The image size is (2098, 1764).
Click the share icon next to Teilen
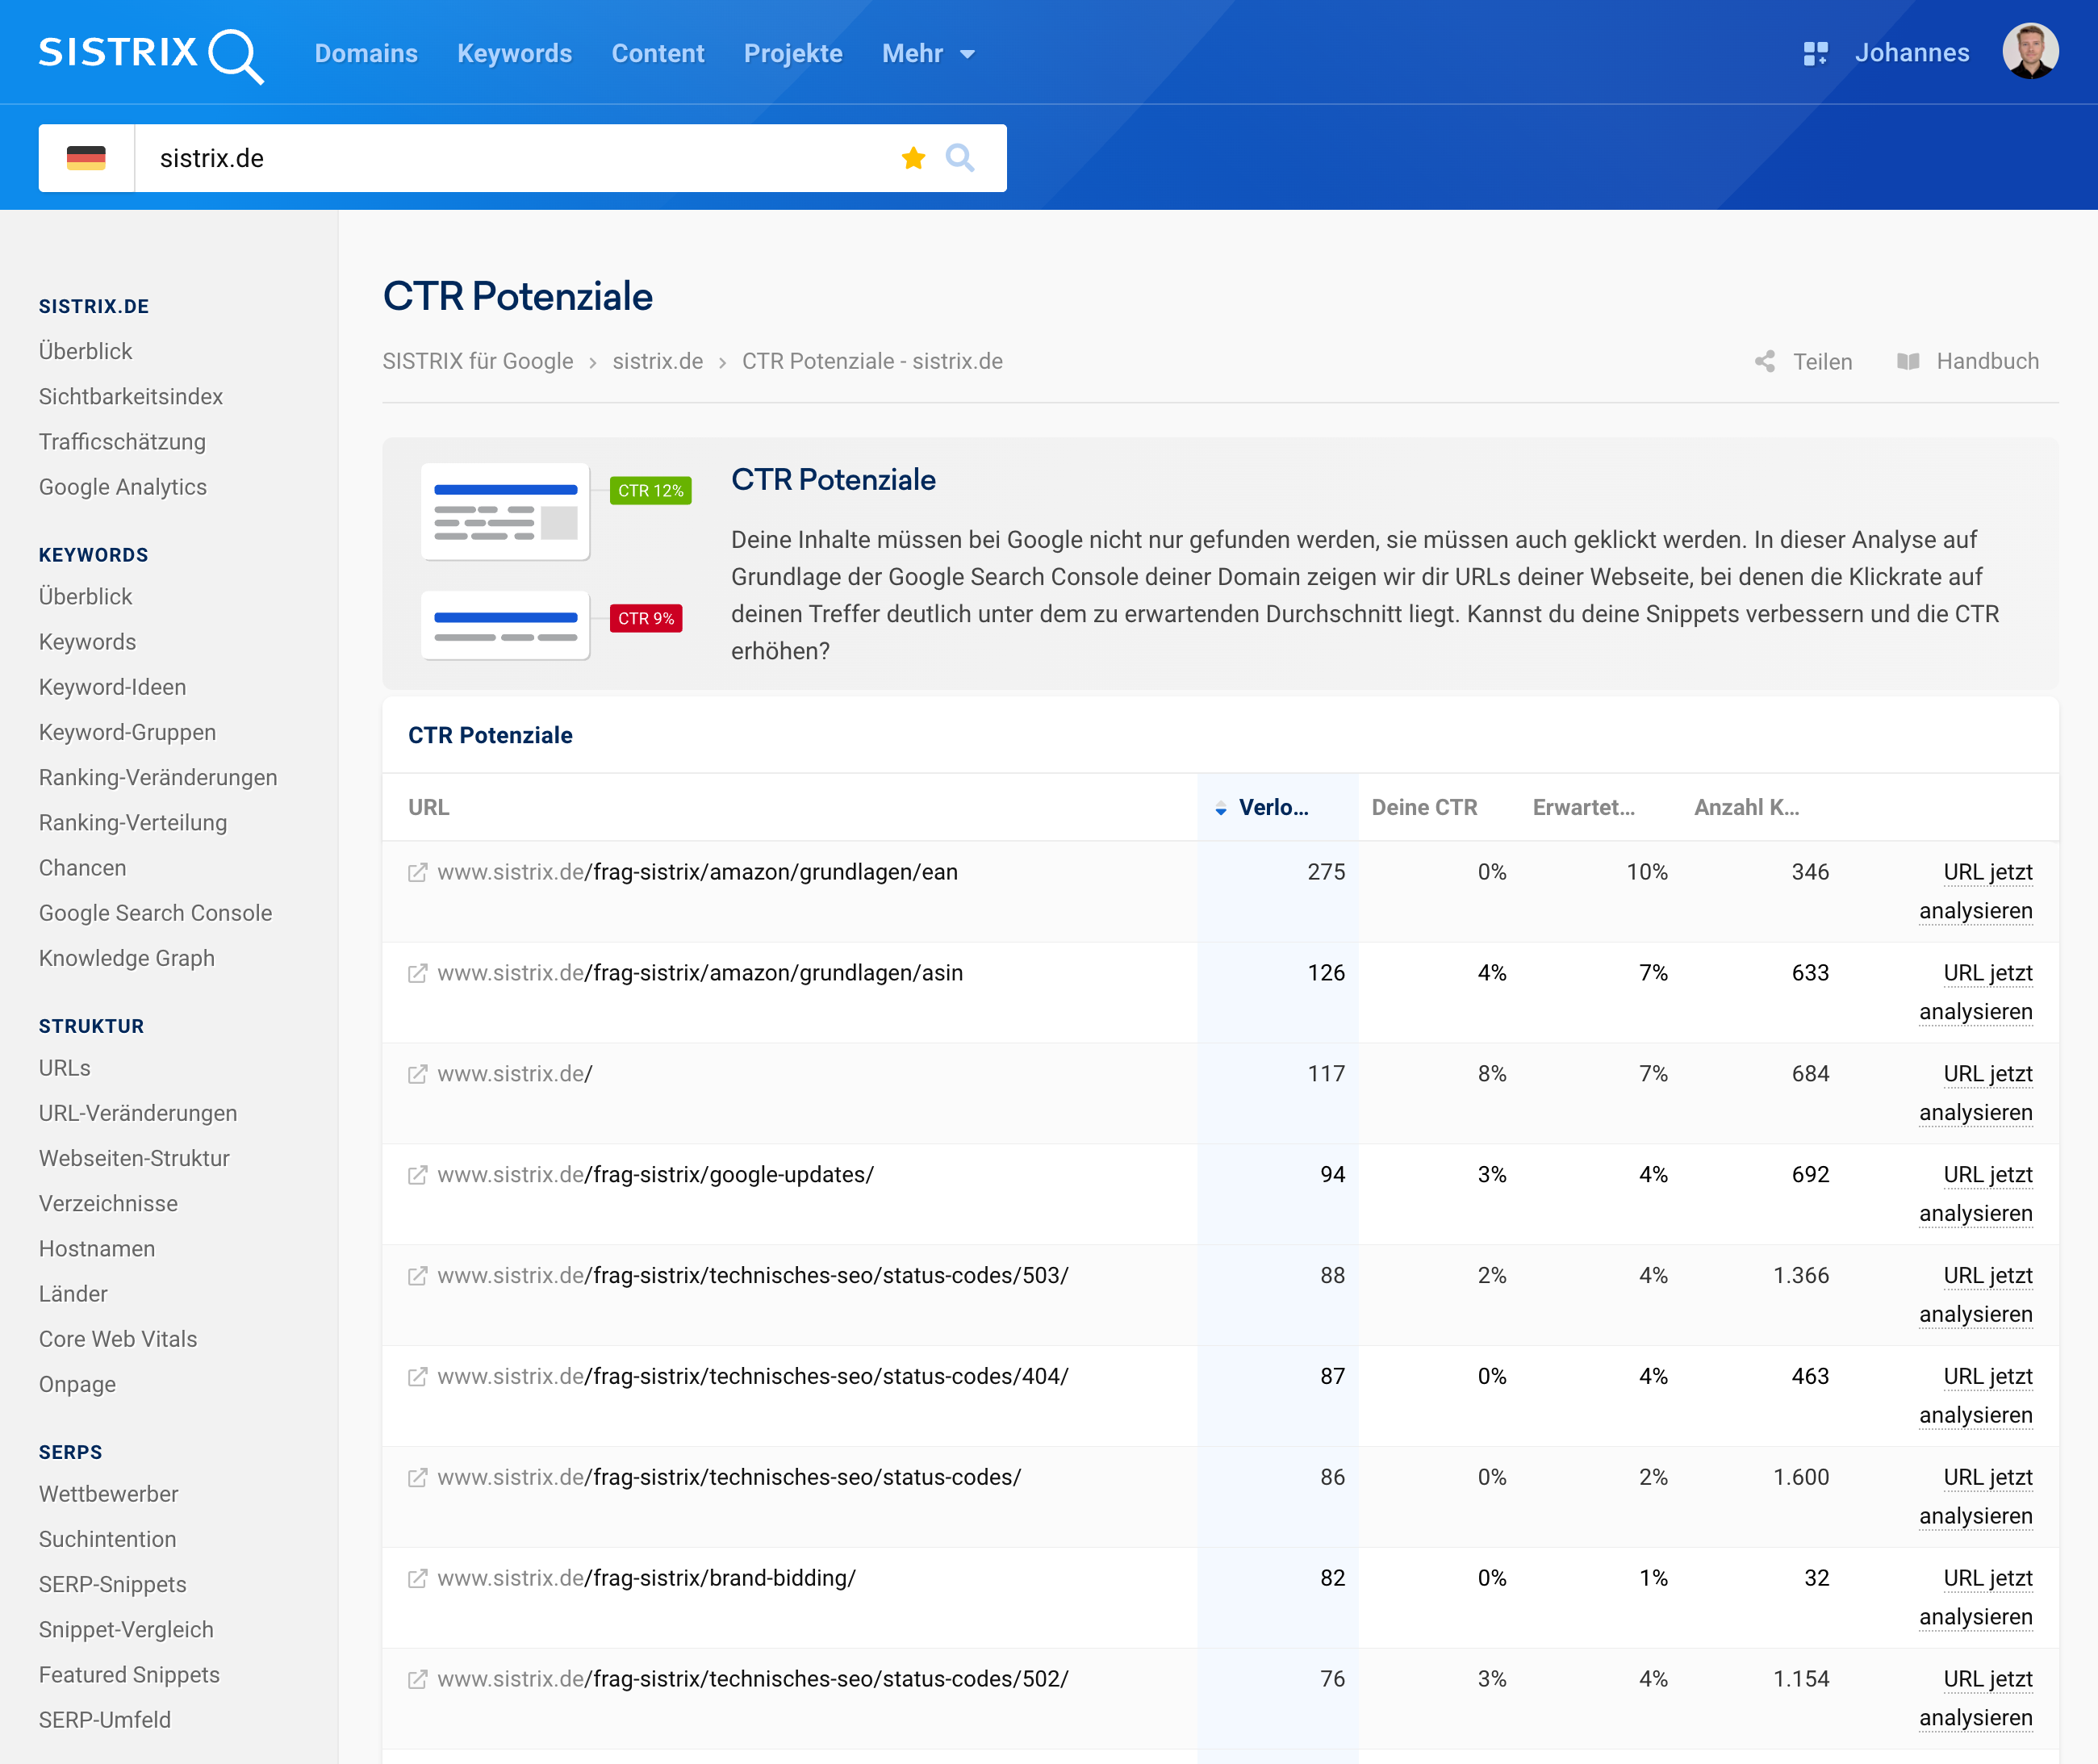click(x=1765, y=362)
